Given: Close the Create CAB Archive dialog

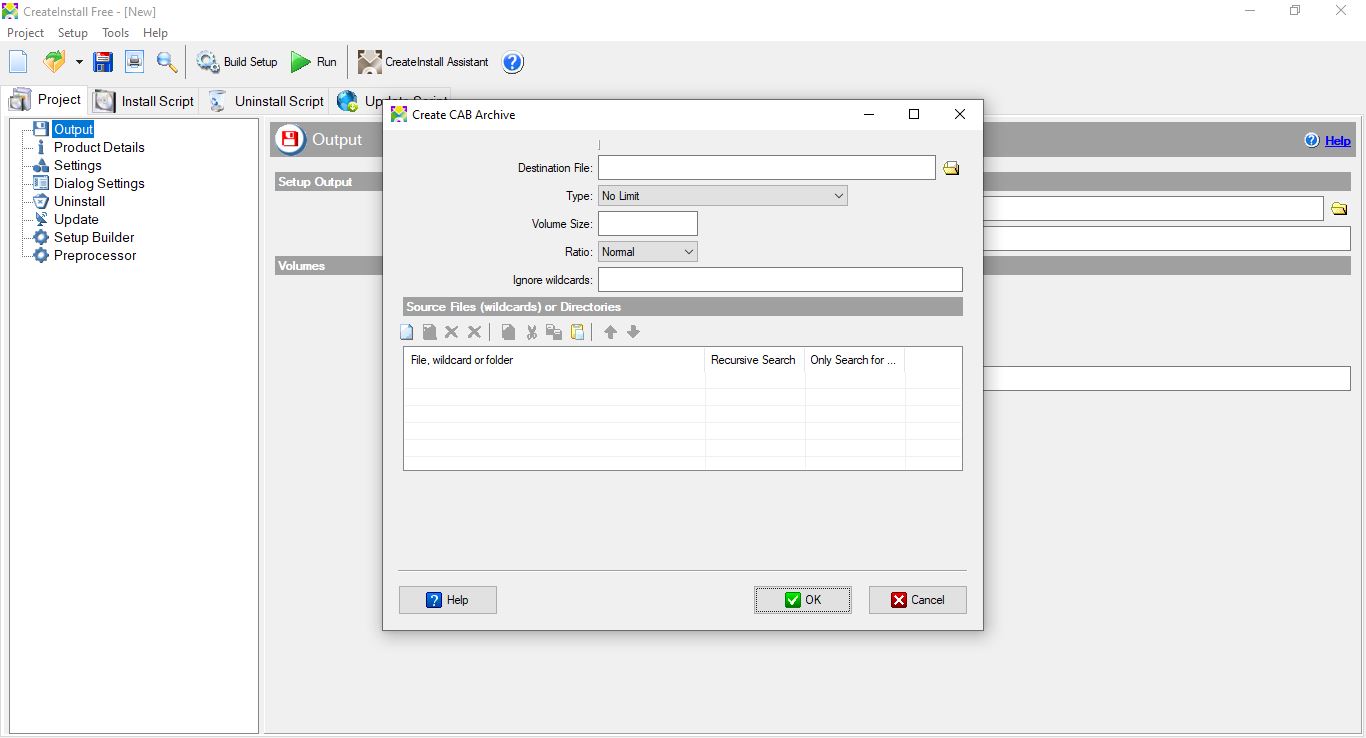Looking at the screenshot, I should (x=960, y=114).
